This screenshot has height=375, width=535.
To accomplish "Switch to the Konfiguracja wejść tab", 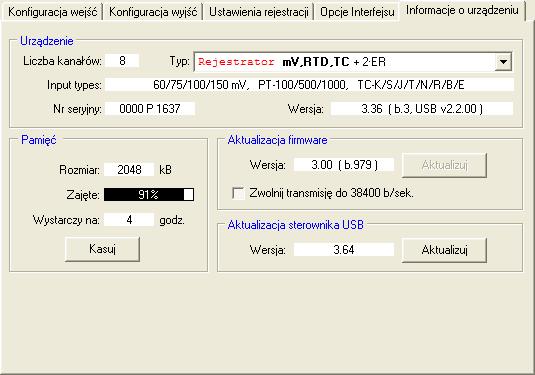I will tap(52, 12).
